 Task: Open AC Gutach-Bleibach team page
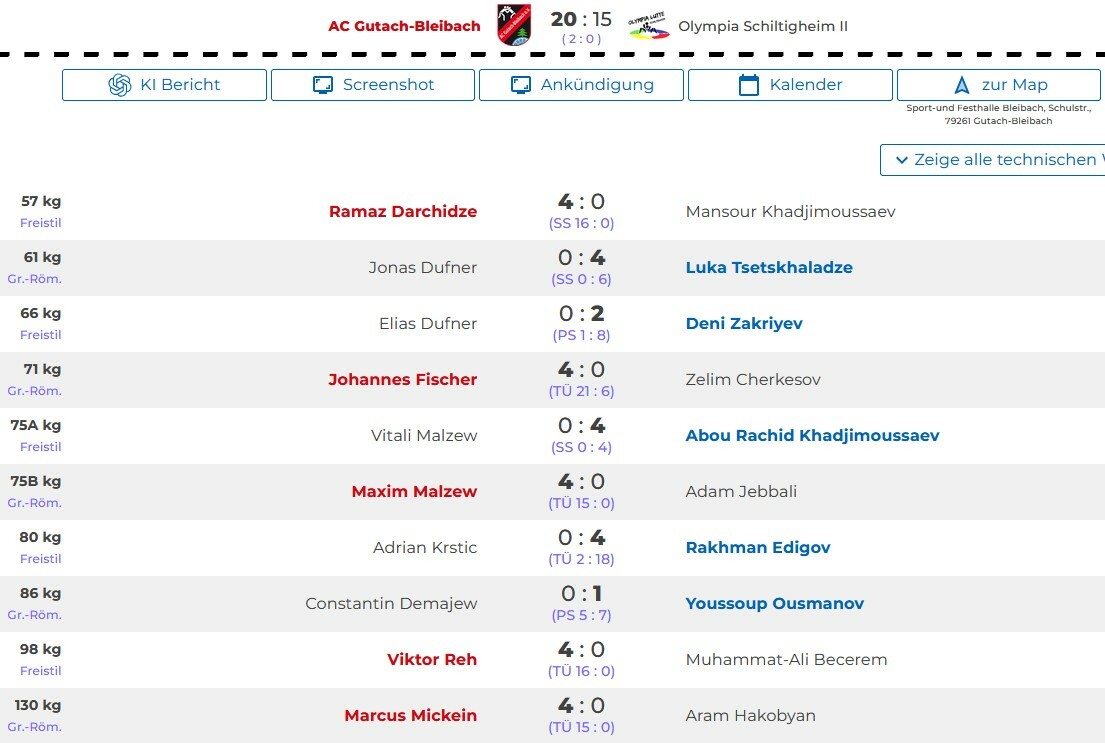(x=405, y=26)
